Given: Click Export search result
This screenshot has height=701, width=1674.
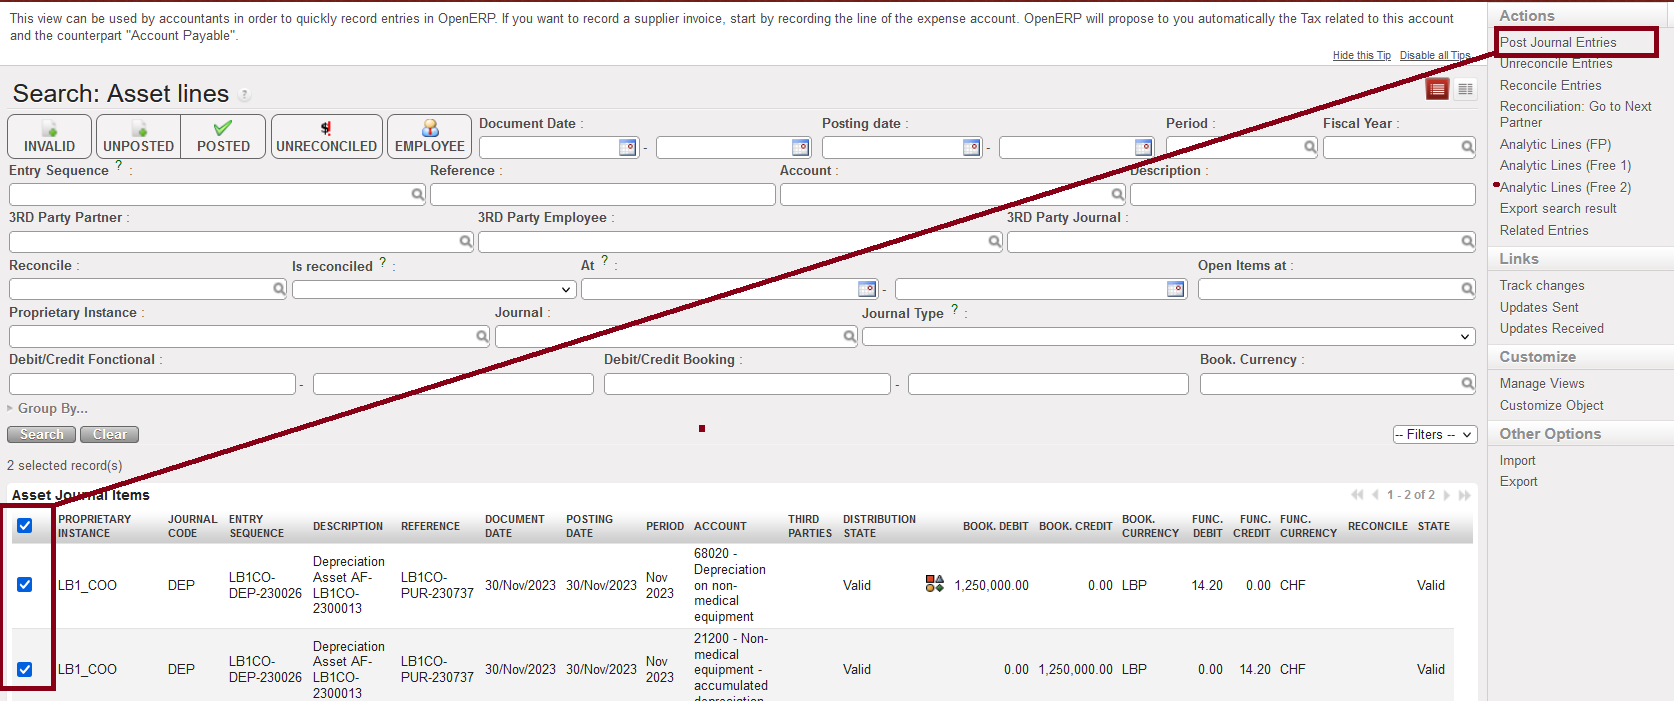Looking at the screenshot, I should 1558,208.
